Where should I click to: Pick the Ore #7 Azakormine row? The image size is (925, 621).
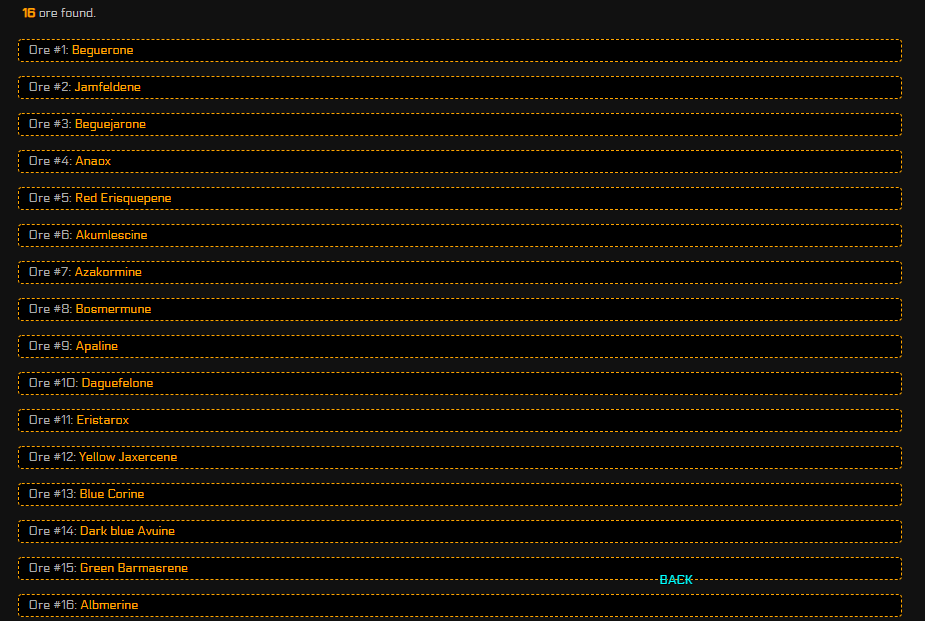pos(460,272)
